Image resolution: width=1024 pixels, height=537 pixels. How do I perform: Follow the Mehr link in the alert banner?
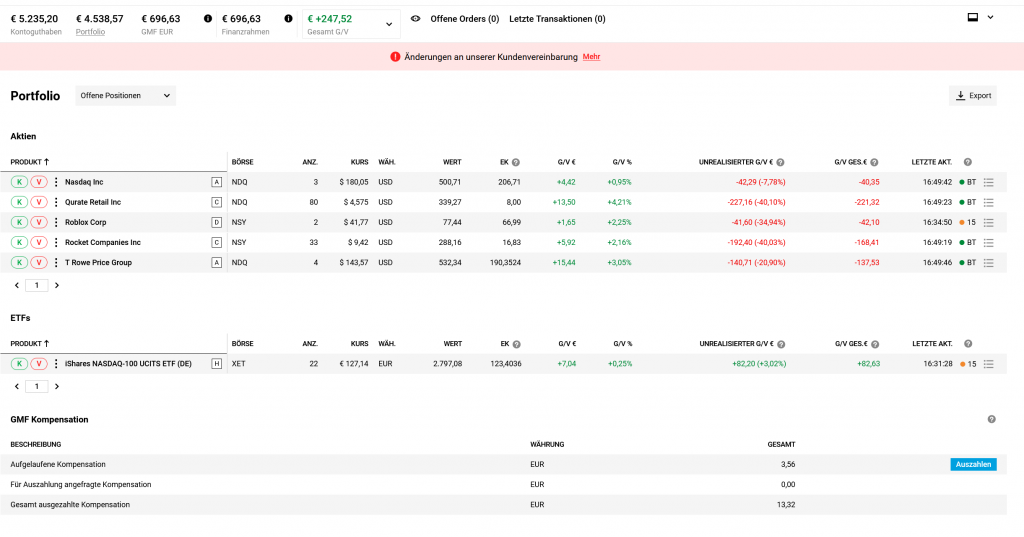click(x=591, y=57)
